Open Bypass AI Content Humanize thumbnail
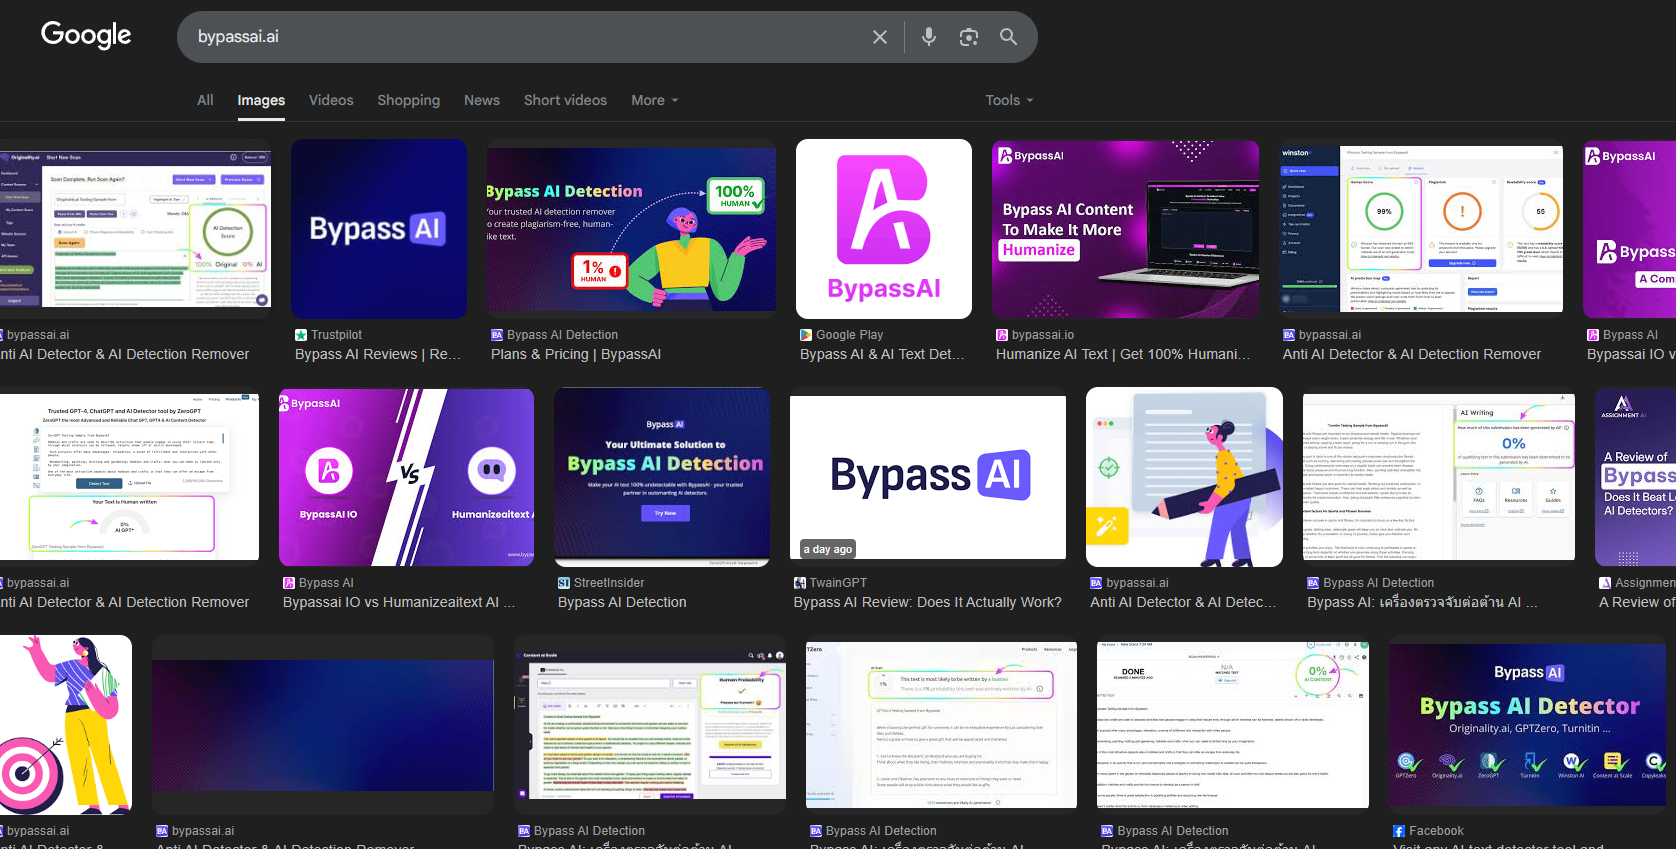This screenshot has height=849, width=1676. (x=1125, y=229)
